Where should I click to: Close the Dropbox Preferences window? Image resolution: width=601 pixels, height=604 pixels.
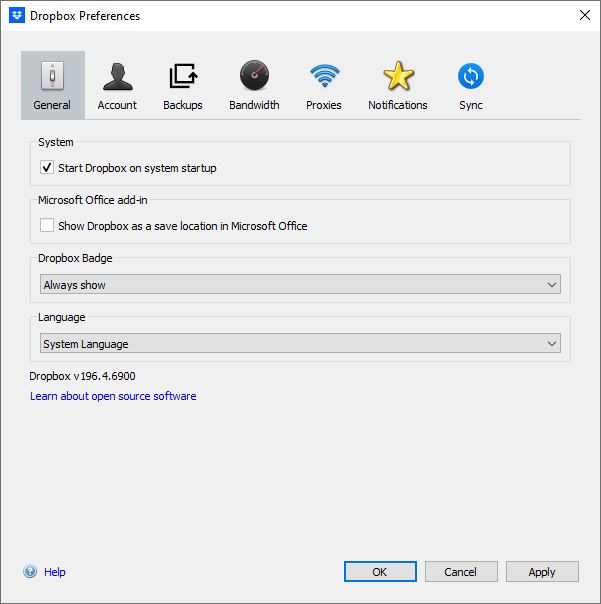pyautogui.click(x=584, y=15)
